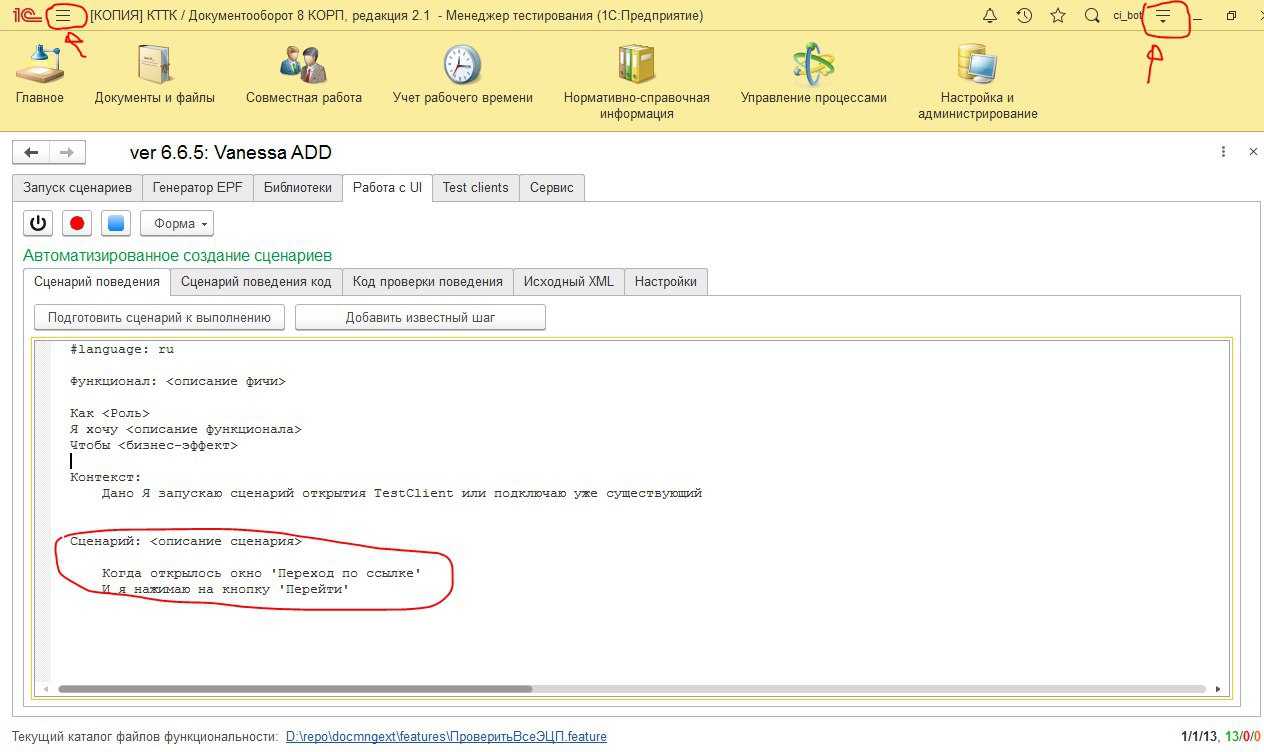Click the scrollbar's right arrow
The height and width of the screenshot is (752, 1264).
1218,689
